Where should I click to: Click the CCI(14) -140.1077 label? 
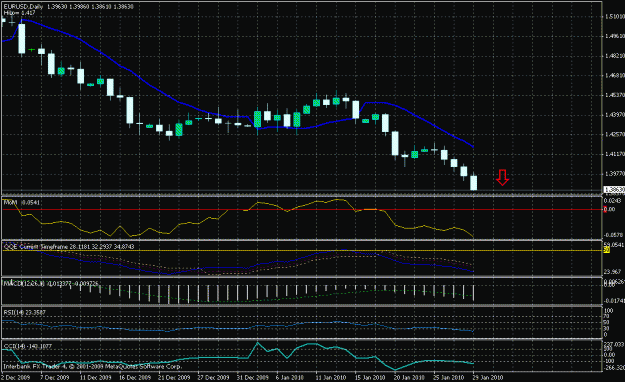(x=28, y=346)
